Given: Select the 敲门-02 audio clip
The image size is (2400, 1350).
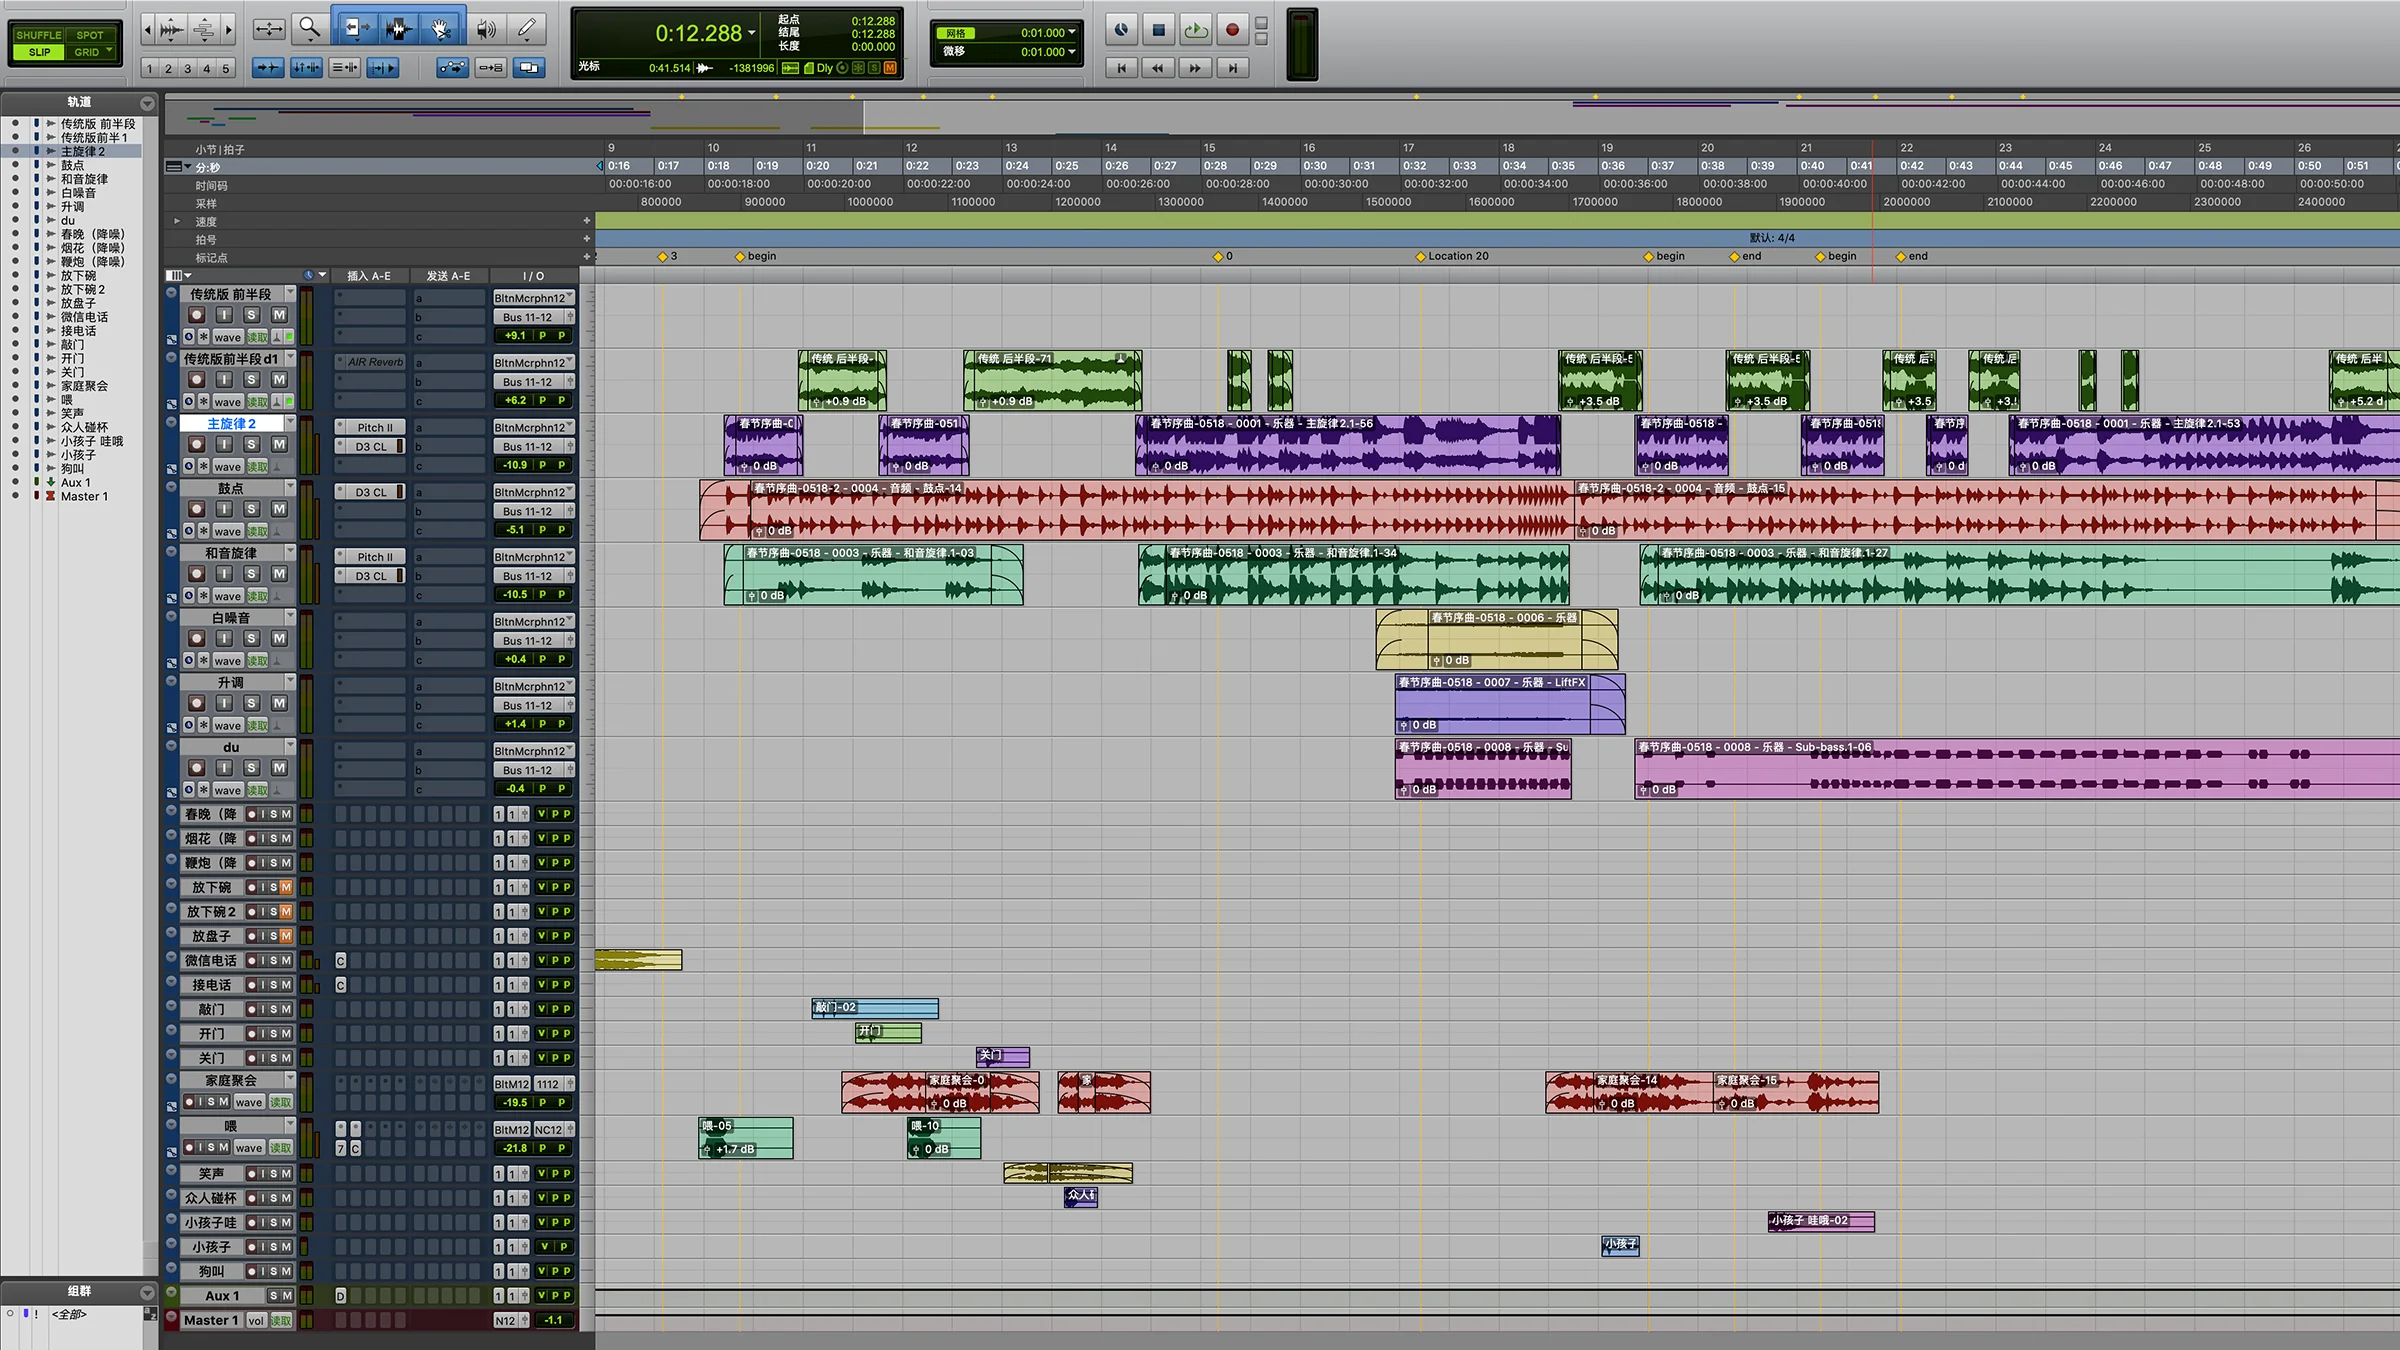Looking at the screenshot, I should (875, 1008).
